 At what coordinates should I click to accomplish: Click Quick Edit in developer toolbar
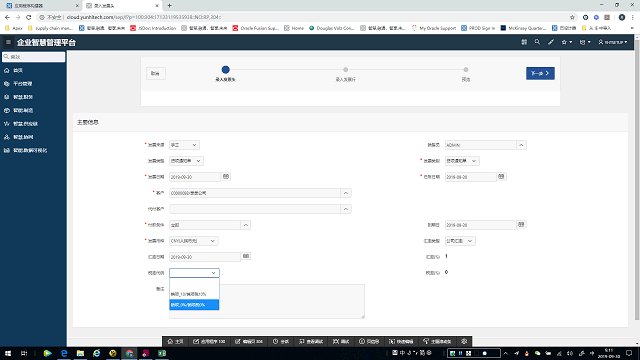[x=401, y=341]
